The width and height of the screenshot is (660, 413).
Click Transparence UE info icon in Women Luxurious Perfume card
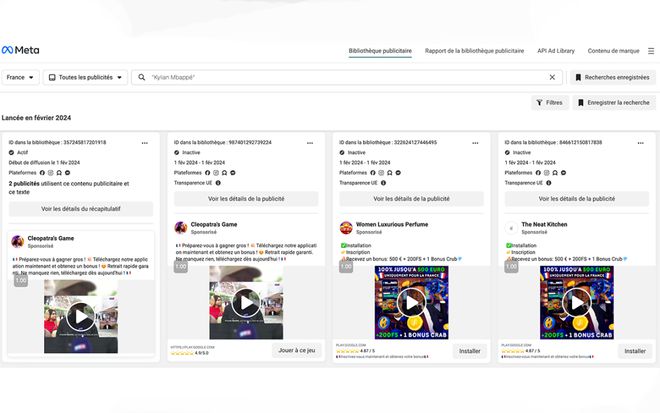383,183
